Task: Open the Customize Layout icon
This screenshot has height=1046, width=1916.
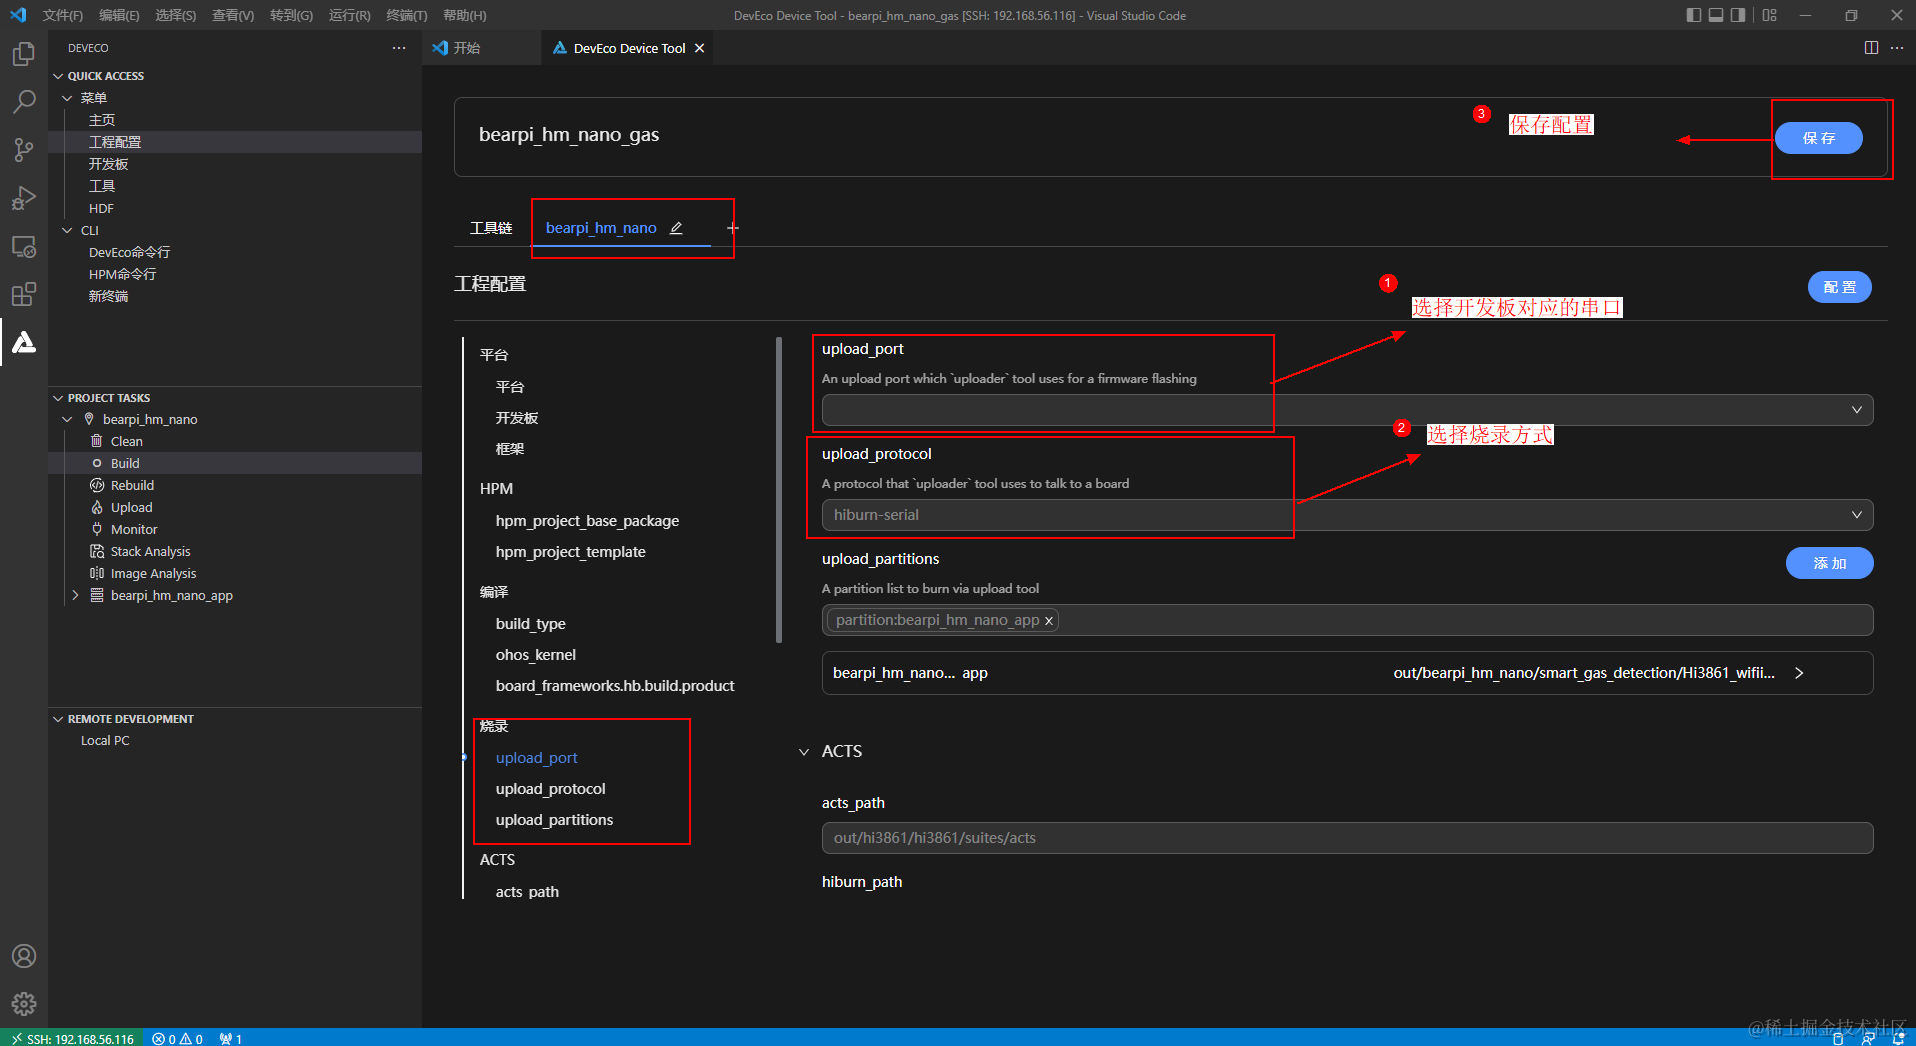Action: point(1770,15)
